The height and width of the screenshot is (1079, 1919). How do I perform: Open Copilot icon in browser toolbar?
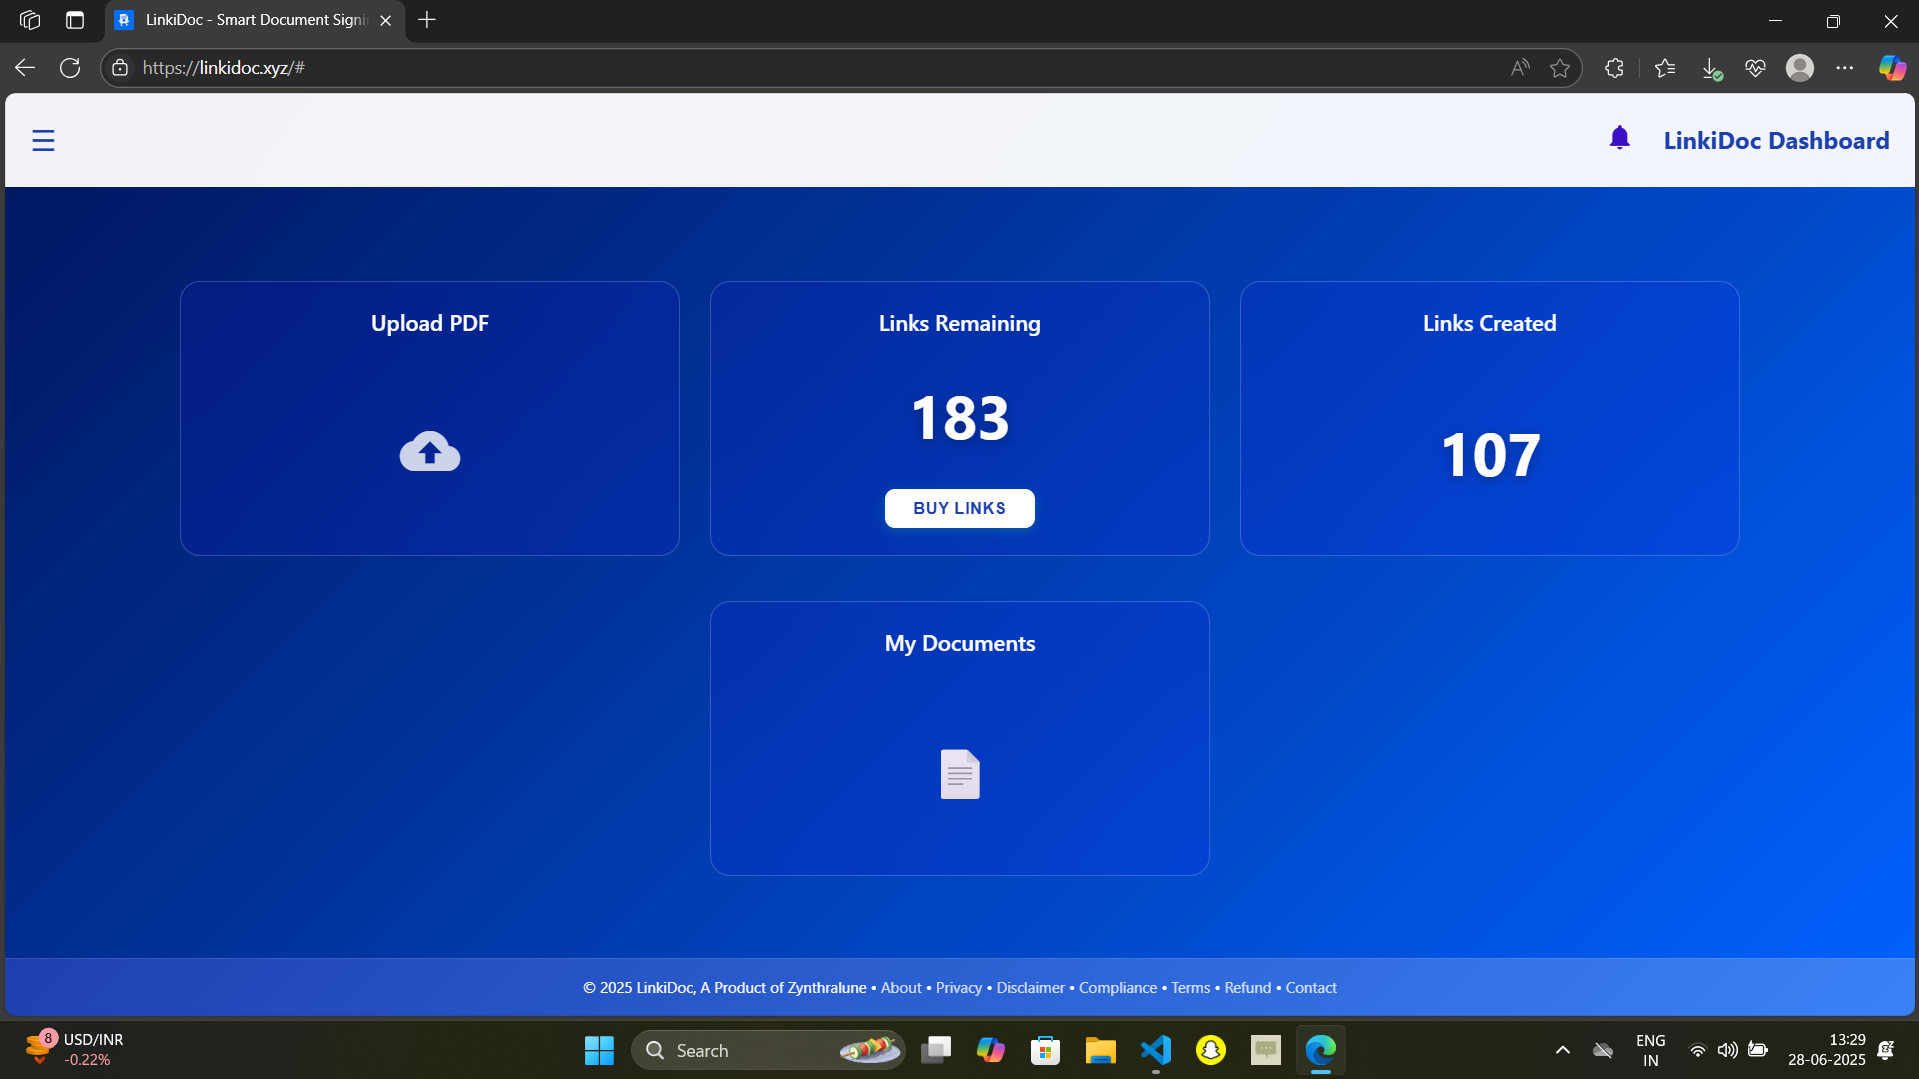point(1891,68)
